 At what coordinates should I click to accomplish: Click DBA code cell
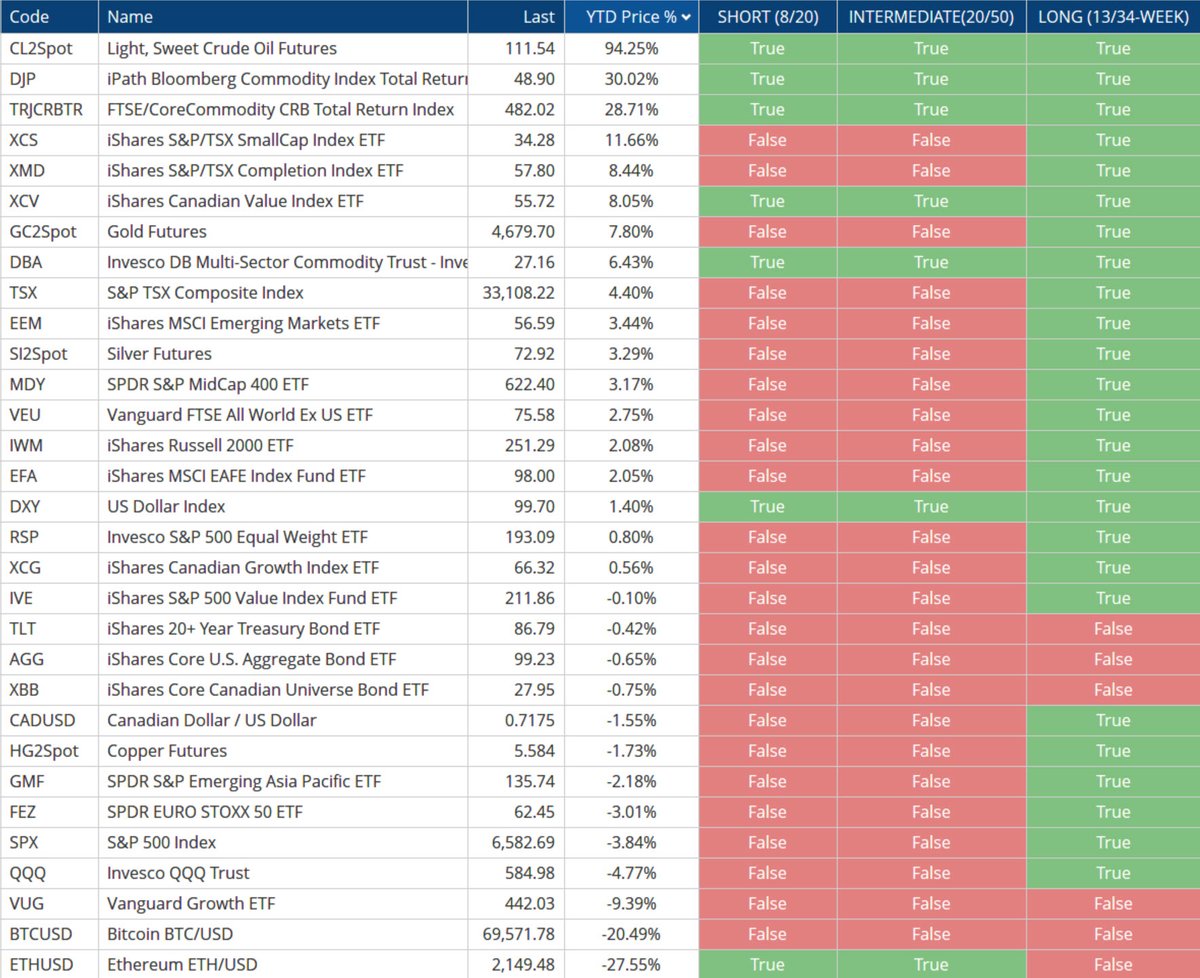pyautogui.click(x=49, y=262)
